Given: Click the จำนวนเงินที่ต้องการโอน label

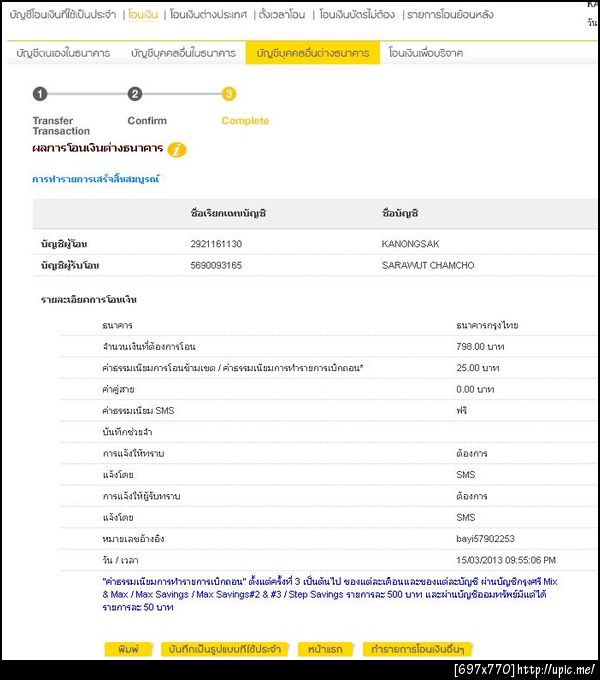Looking at the screenshot, I should [149, 347].
